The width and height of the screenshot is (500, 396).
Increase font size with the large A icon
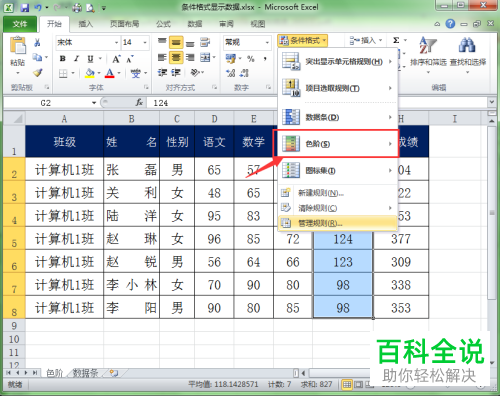pos(116,59)
